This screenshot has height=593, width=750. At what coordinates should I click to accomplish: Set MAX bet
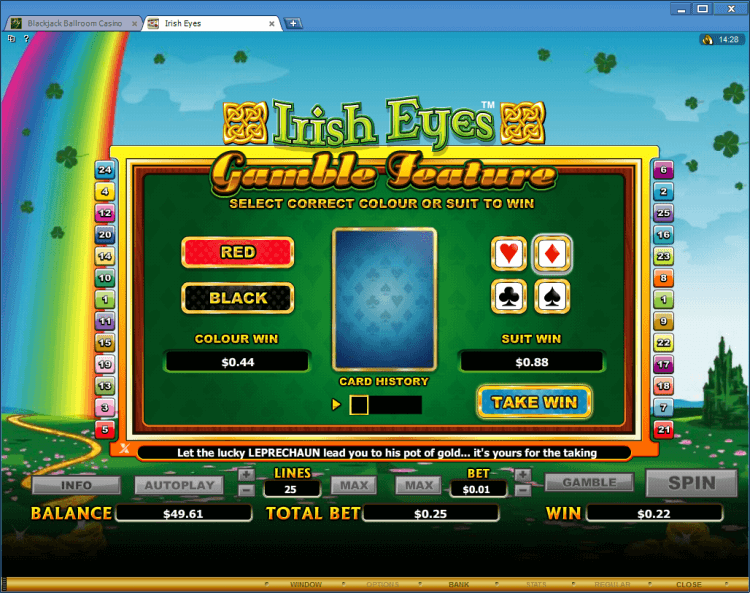point(419,485)
